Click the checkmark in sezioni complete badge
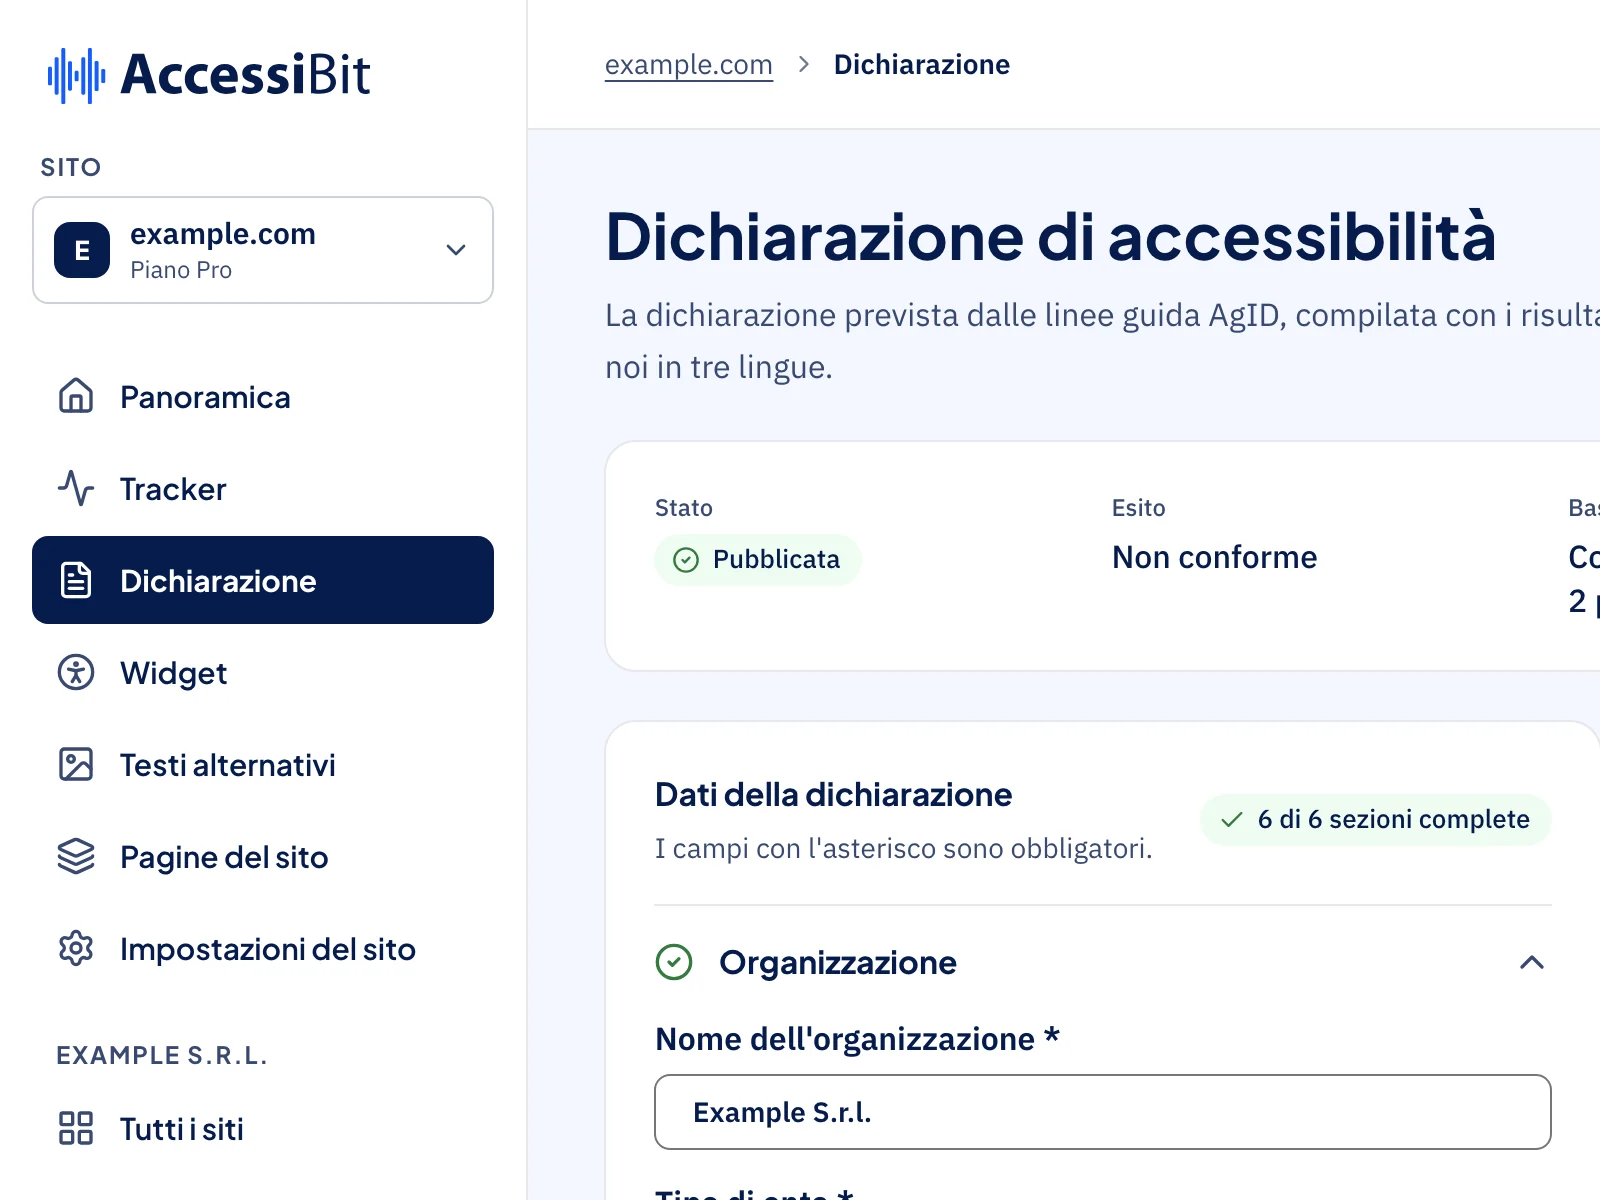The width and height of the screenshot is (1600, 1200). pos(1232,820)
